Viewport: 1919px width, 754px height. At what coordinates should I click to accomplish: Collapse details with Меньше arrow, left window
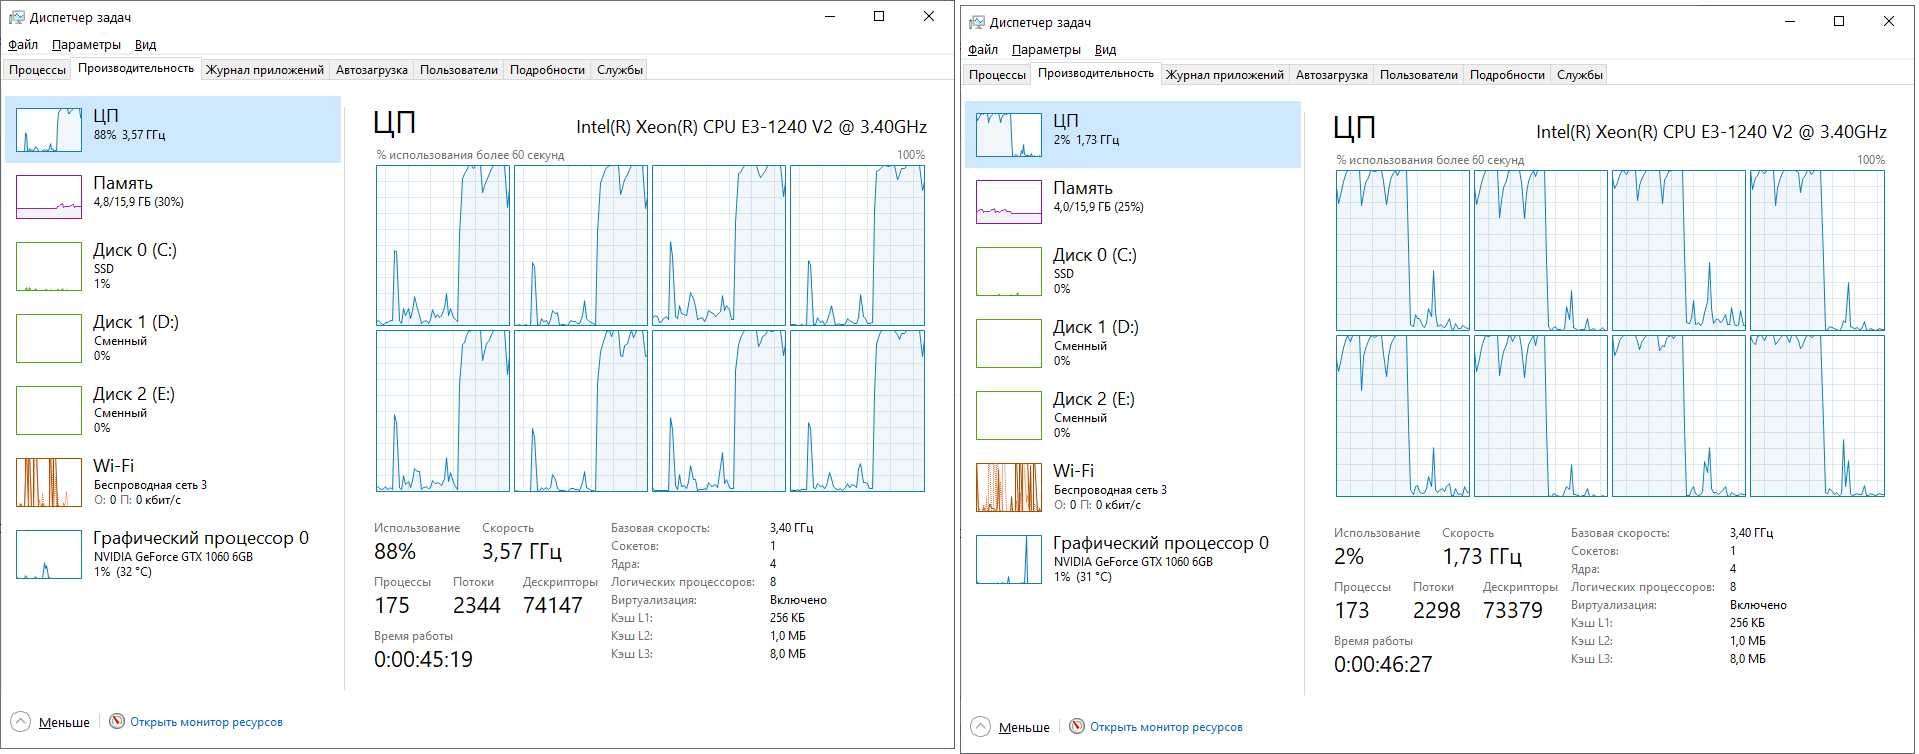(20, 721)
